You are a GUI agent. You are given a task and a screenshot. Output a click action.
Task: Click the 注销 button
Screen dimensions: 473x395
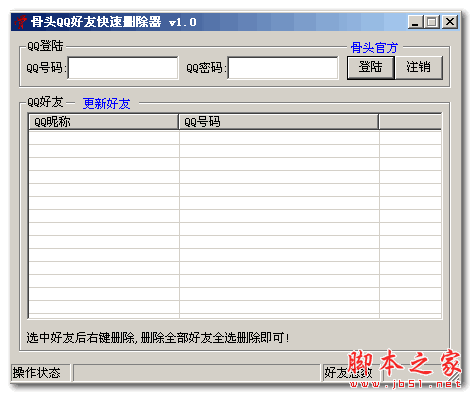coord(419,68)
